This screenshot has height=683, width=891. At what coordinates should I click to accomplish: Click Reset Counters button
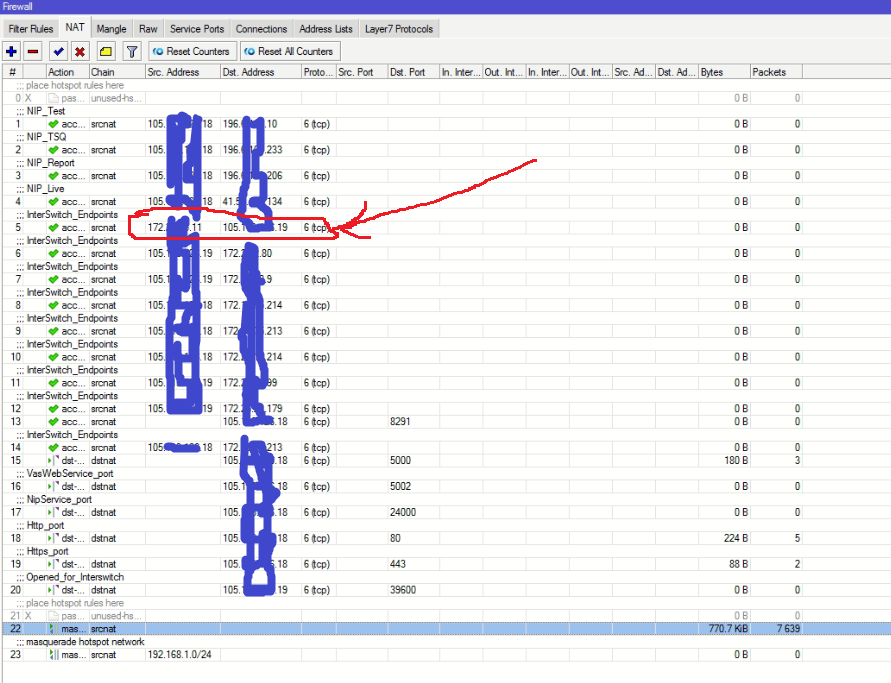click(191, 52)
